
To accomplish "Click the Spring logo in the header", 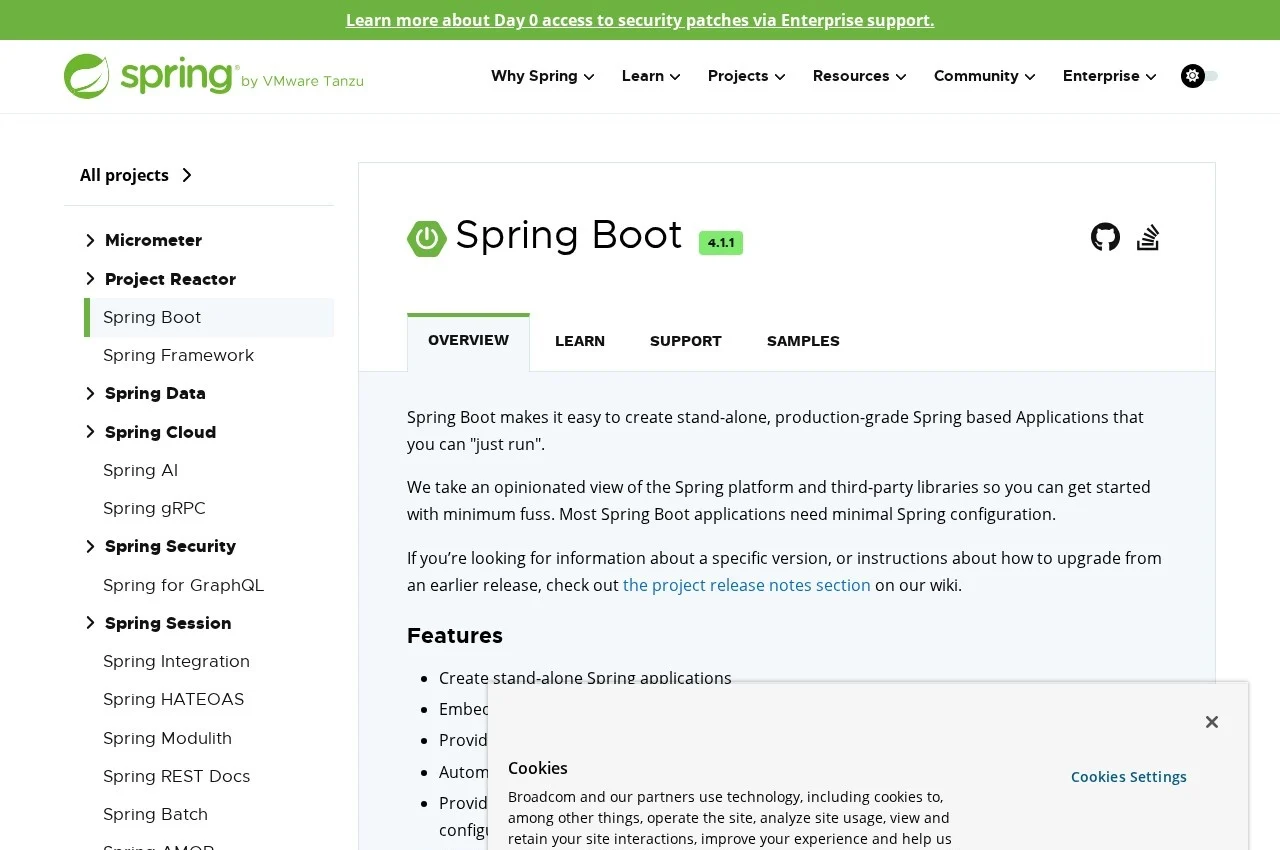I will (214, 76).
